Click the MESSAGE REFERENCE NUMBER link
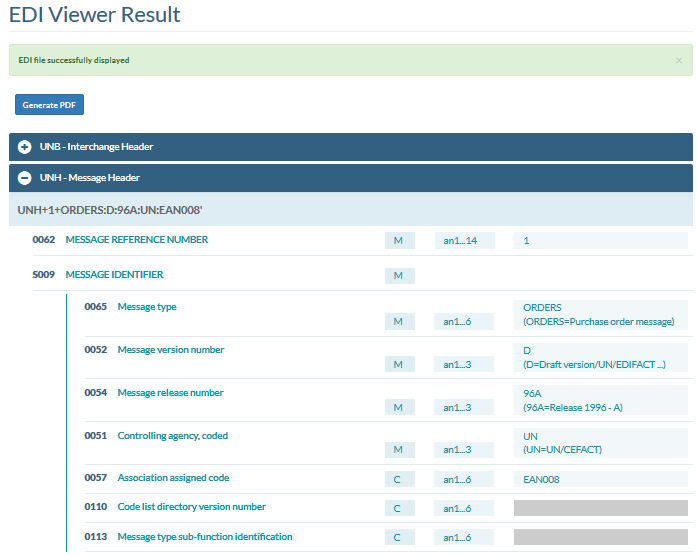This screenshot has height=556, width=697. click(136, 240)
